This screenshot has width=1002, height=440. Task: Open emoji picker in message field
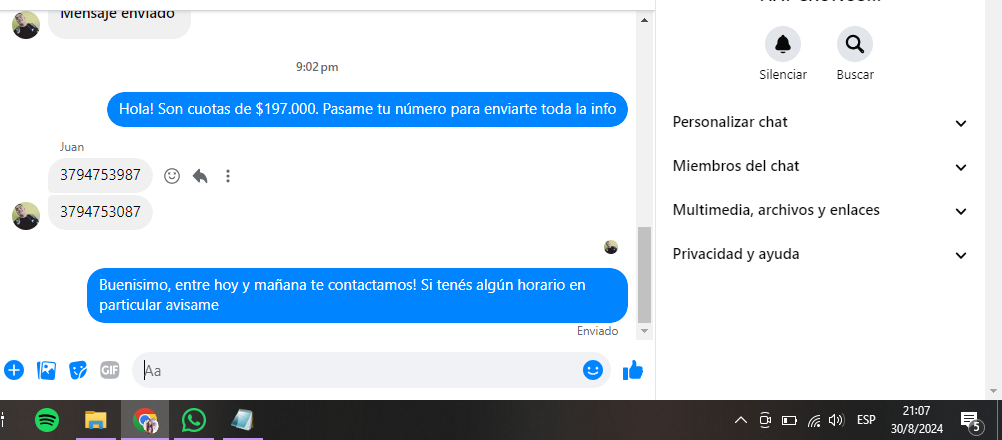(x=592, y=370)
